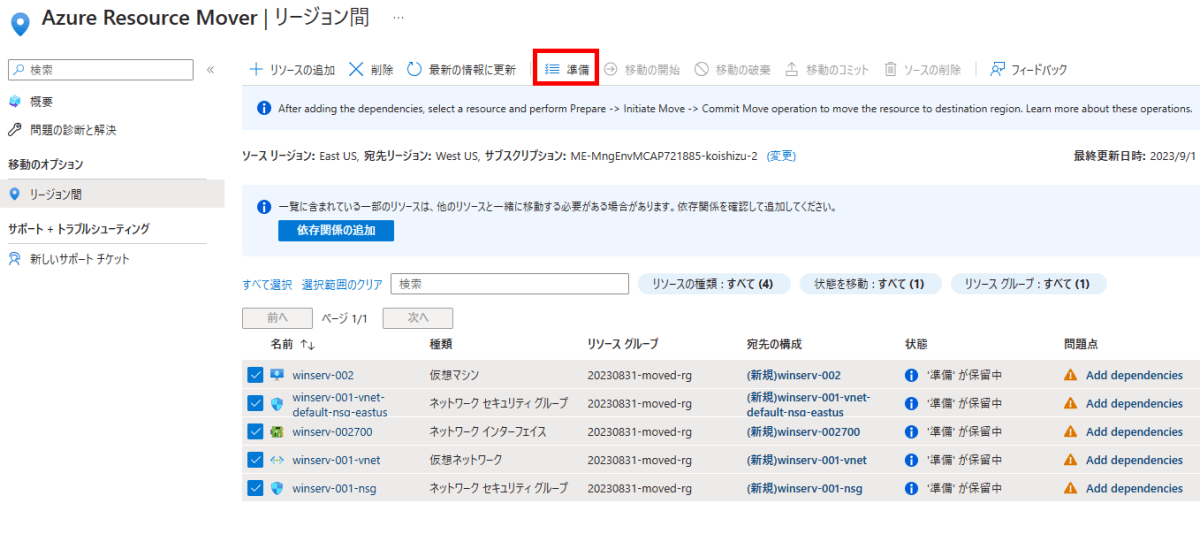Viewport: 1200px width, 534px height.
Task: Open 問題の診断と解決 in the sidebar
Action: click(x=73, y=130)
